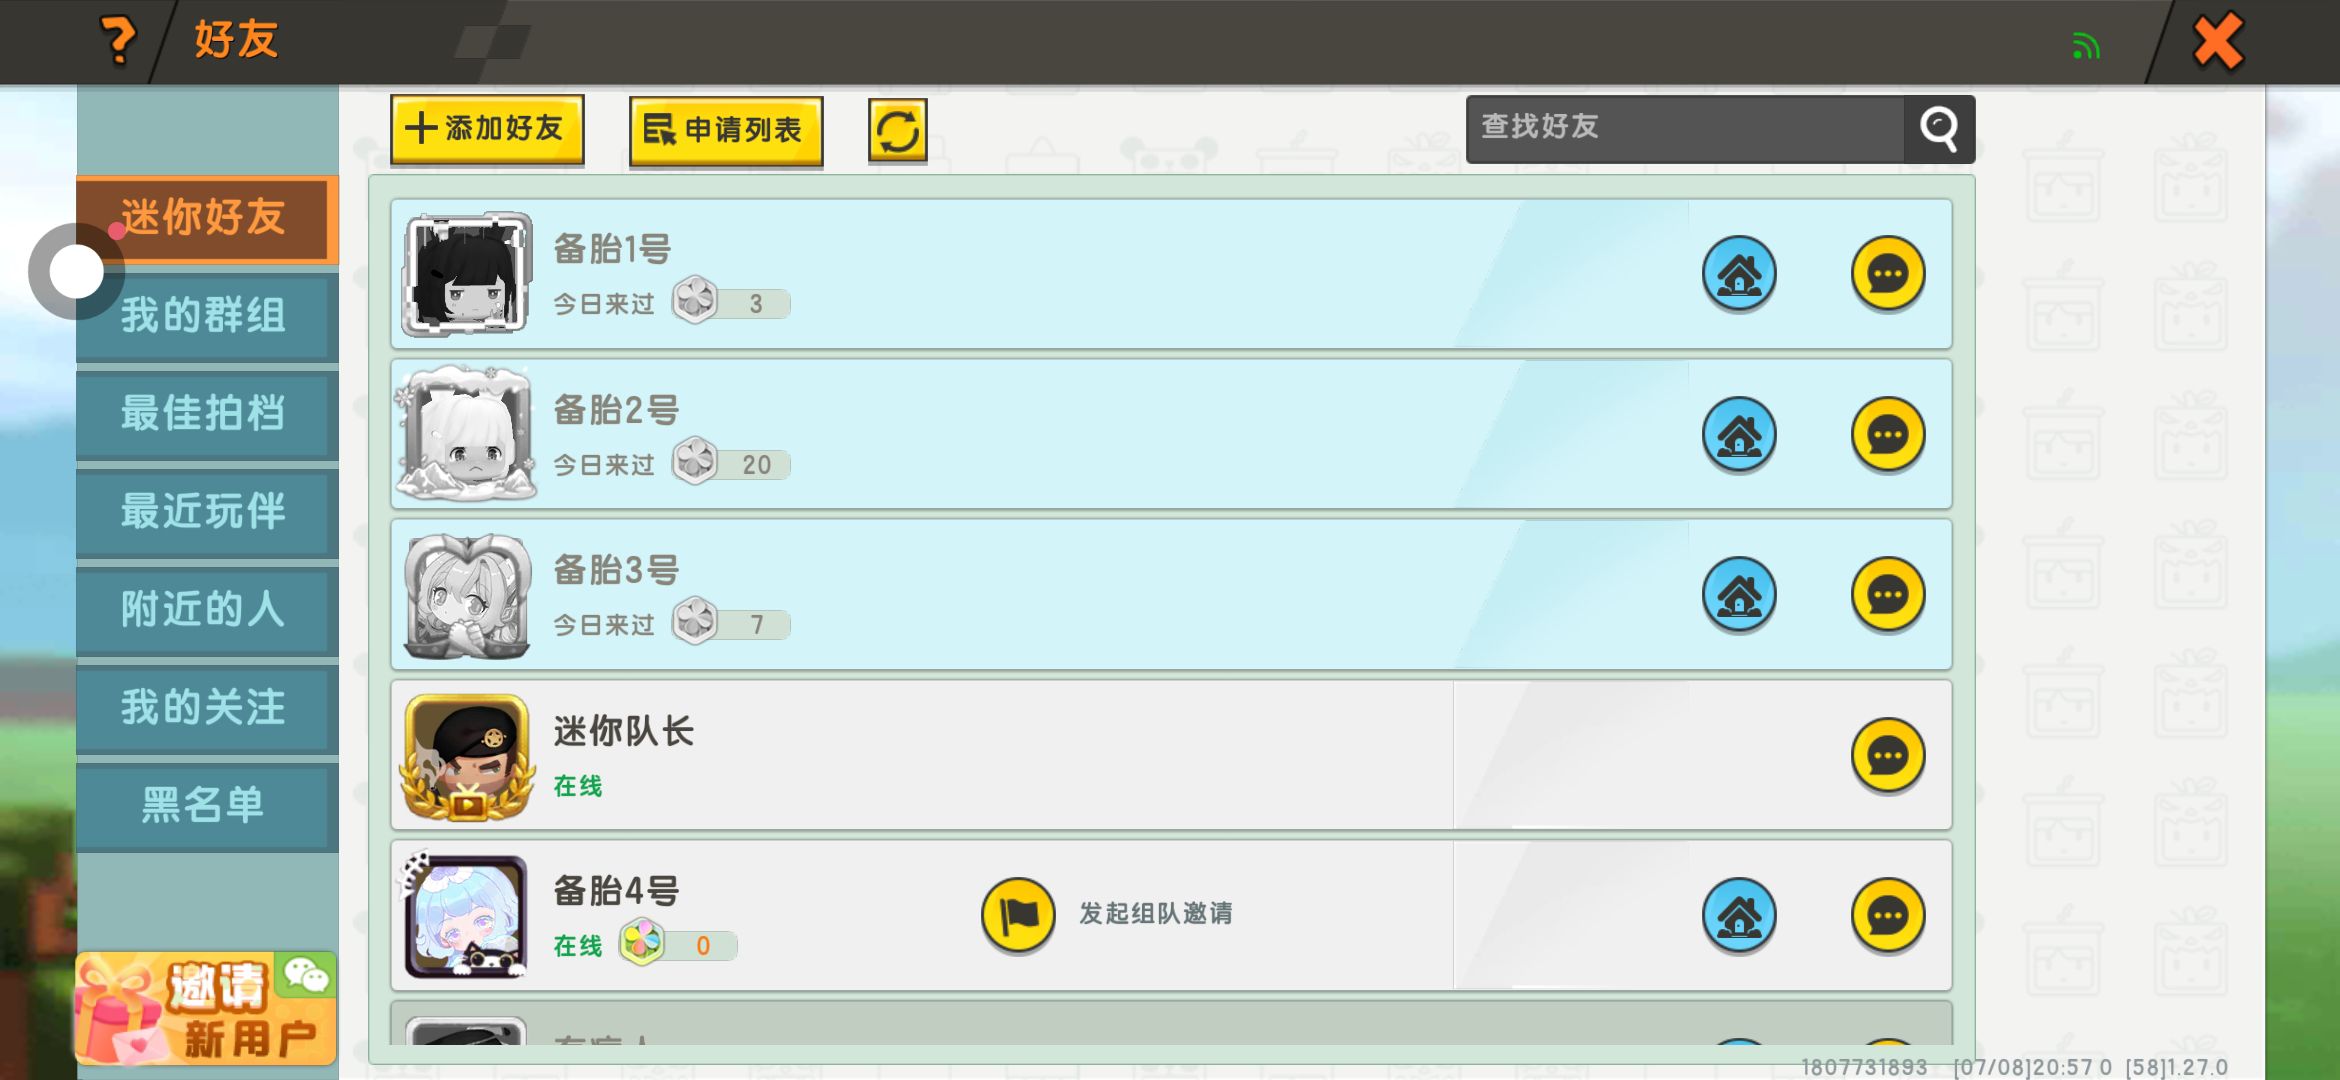This screenshot has height=1080, width=2340.
Task: Visit 备胎1号's home via house icon
Action: click(x=1739, y=274)
